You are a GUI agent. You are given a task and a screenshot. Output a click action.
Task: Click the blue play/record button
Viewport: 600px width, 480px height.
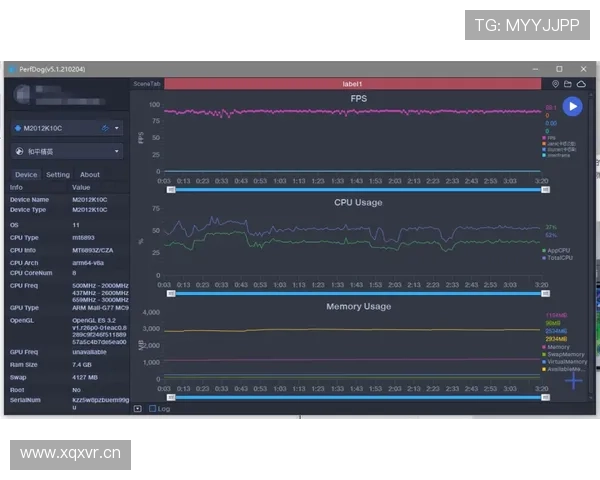[572, 106]
